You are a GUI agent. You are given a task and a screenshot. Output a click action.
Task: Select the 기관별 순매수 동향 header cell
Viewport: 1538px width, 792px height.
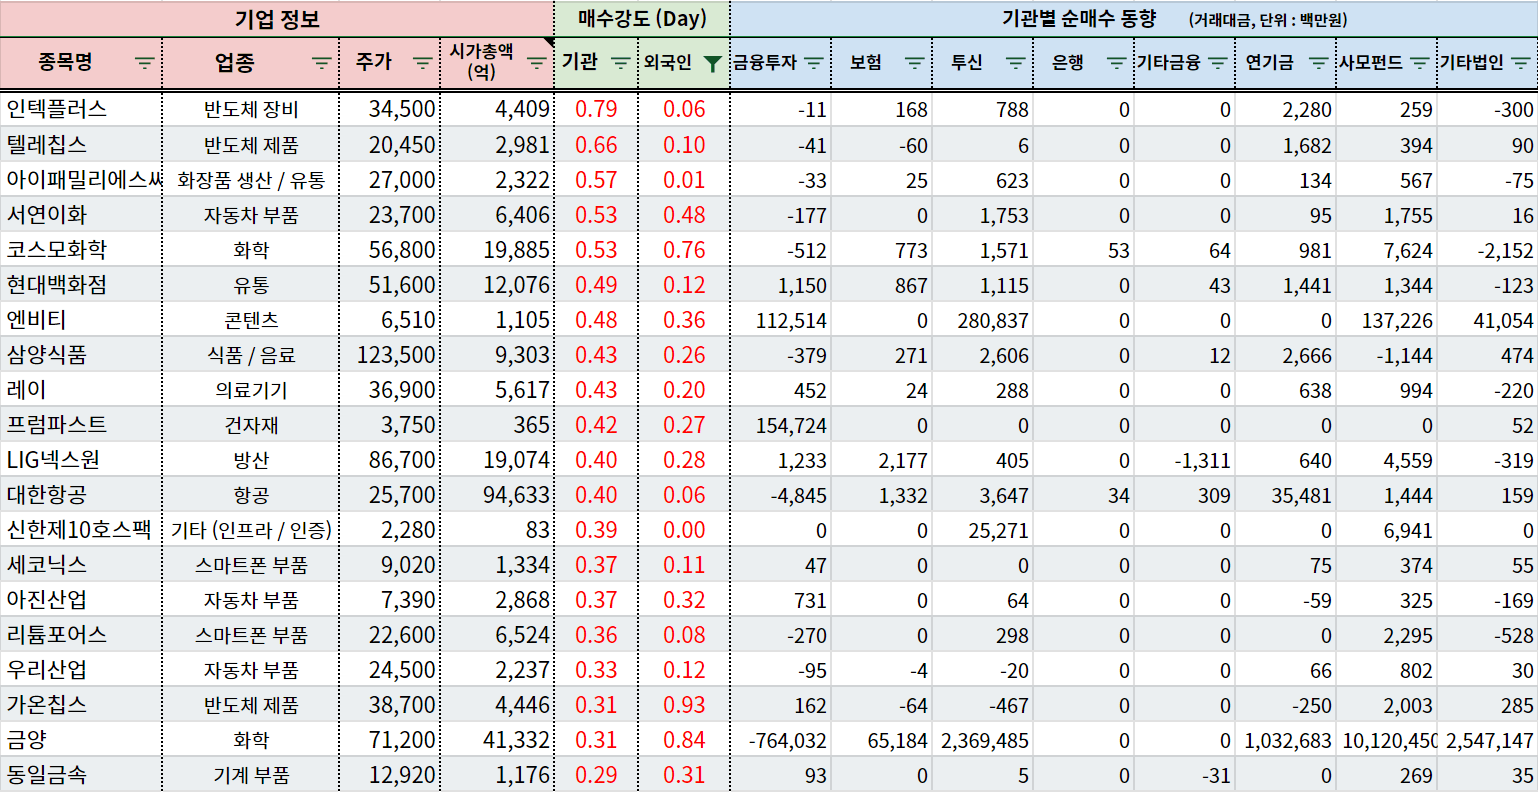click(x=1134, y=19)
